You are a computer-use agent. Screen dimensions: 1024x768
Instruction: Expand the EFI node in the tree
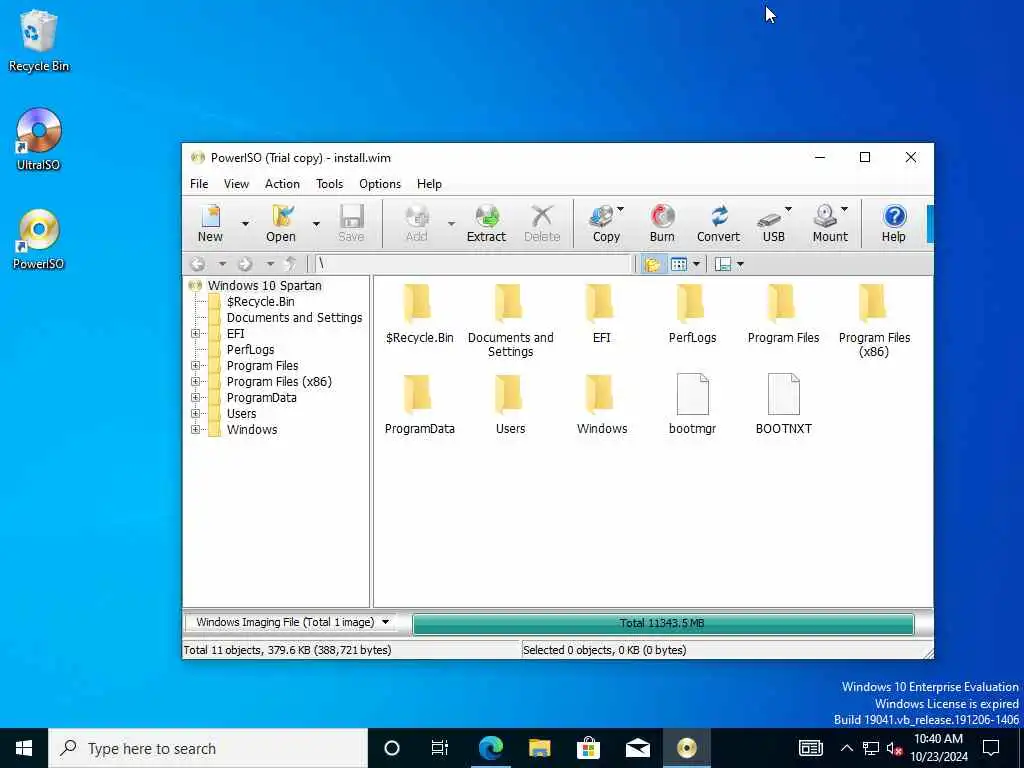[195, 334]
